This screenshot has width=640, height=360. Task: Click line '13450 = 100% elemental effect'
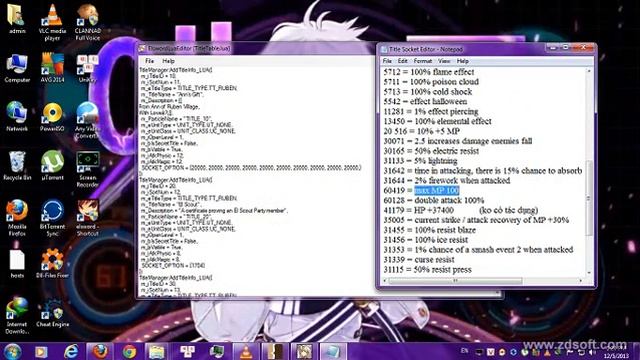pos(437,121)
